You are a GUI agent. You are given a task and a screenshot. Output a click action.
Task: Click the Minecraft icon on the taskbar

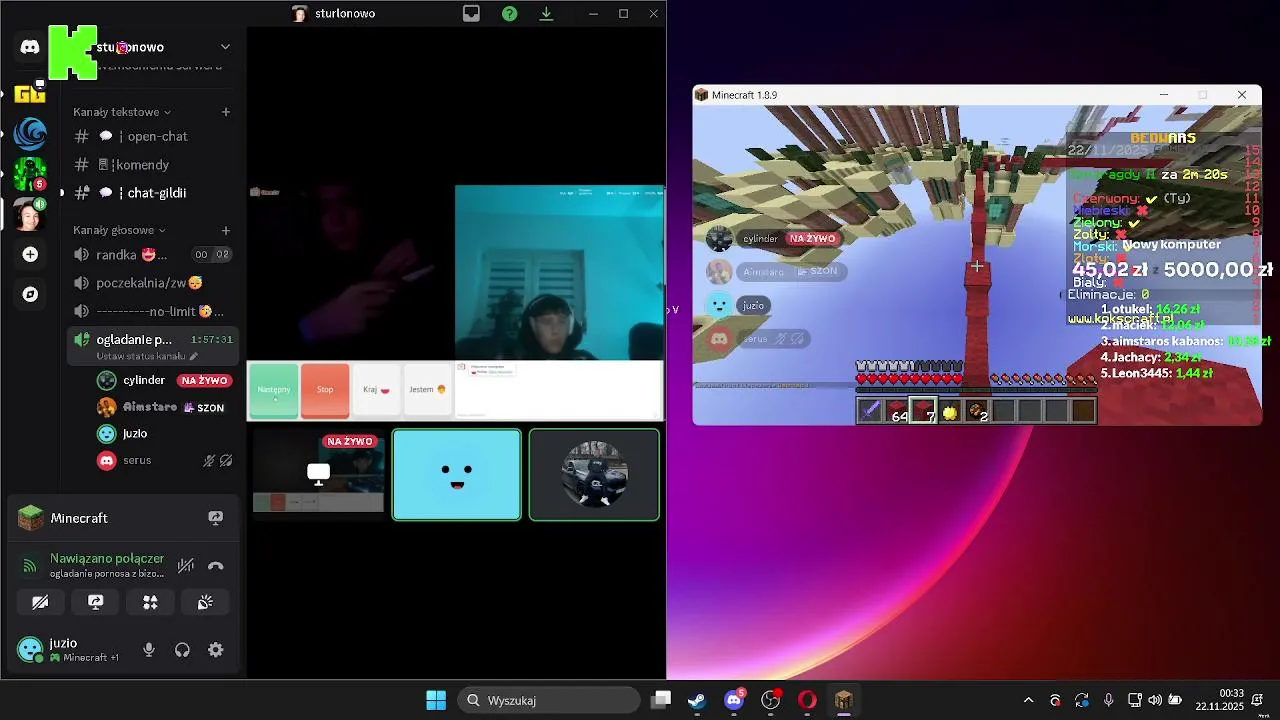coord(844,700)
